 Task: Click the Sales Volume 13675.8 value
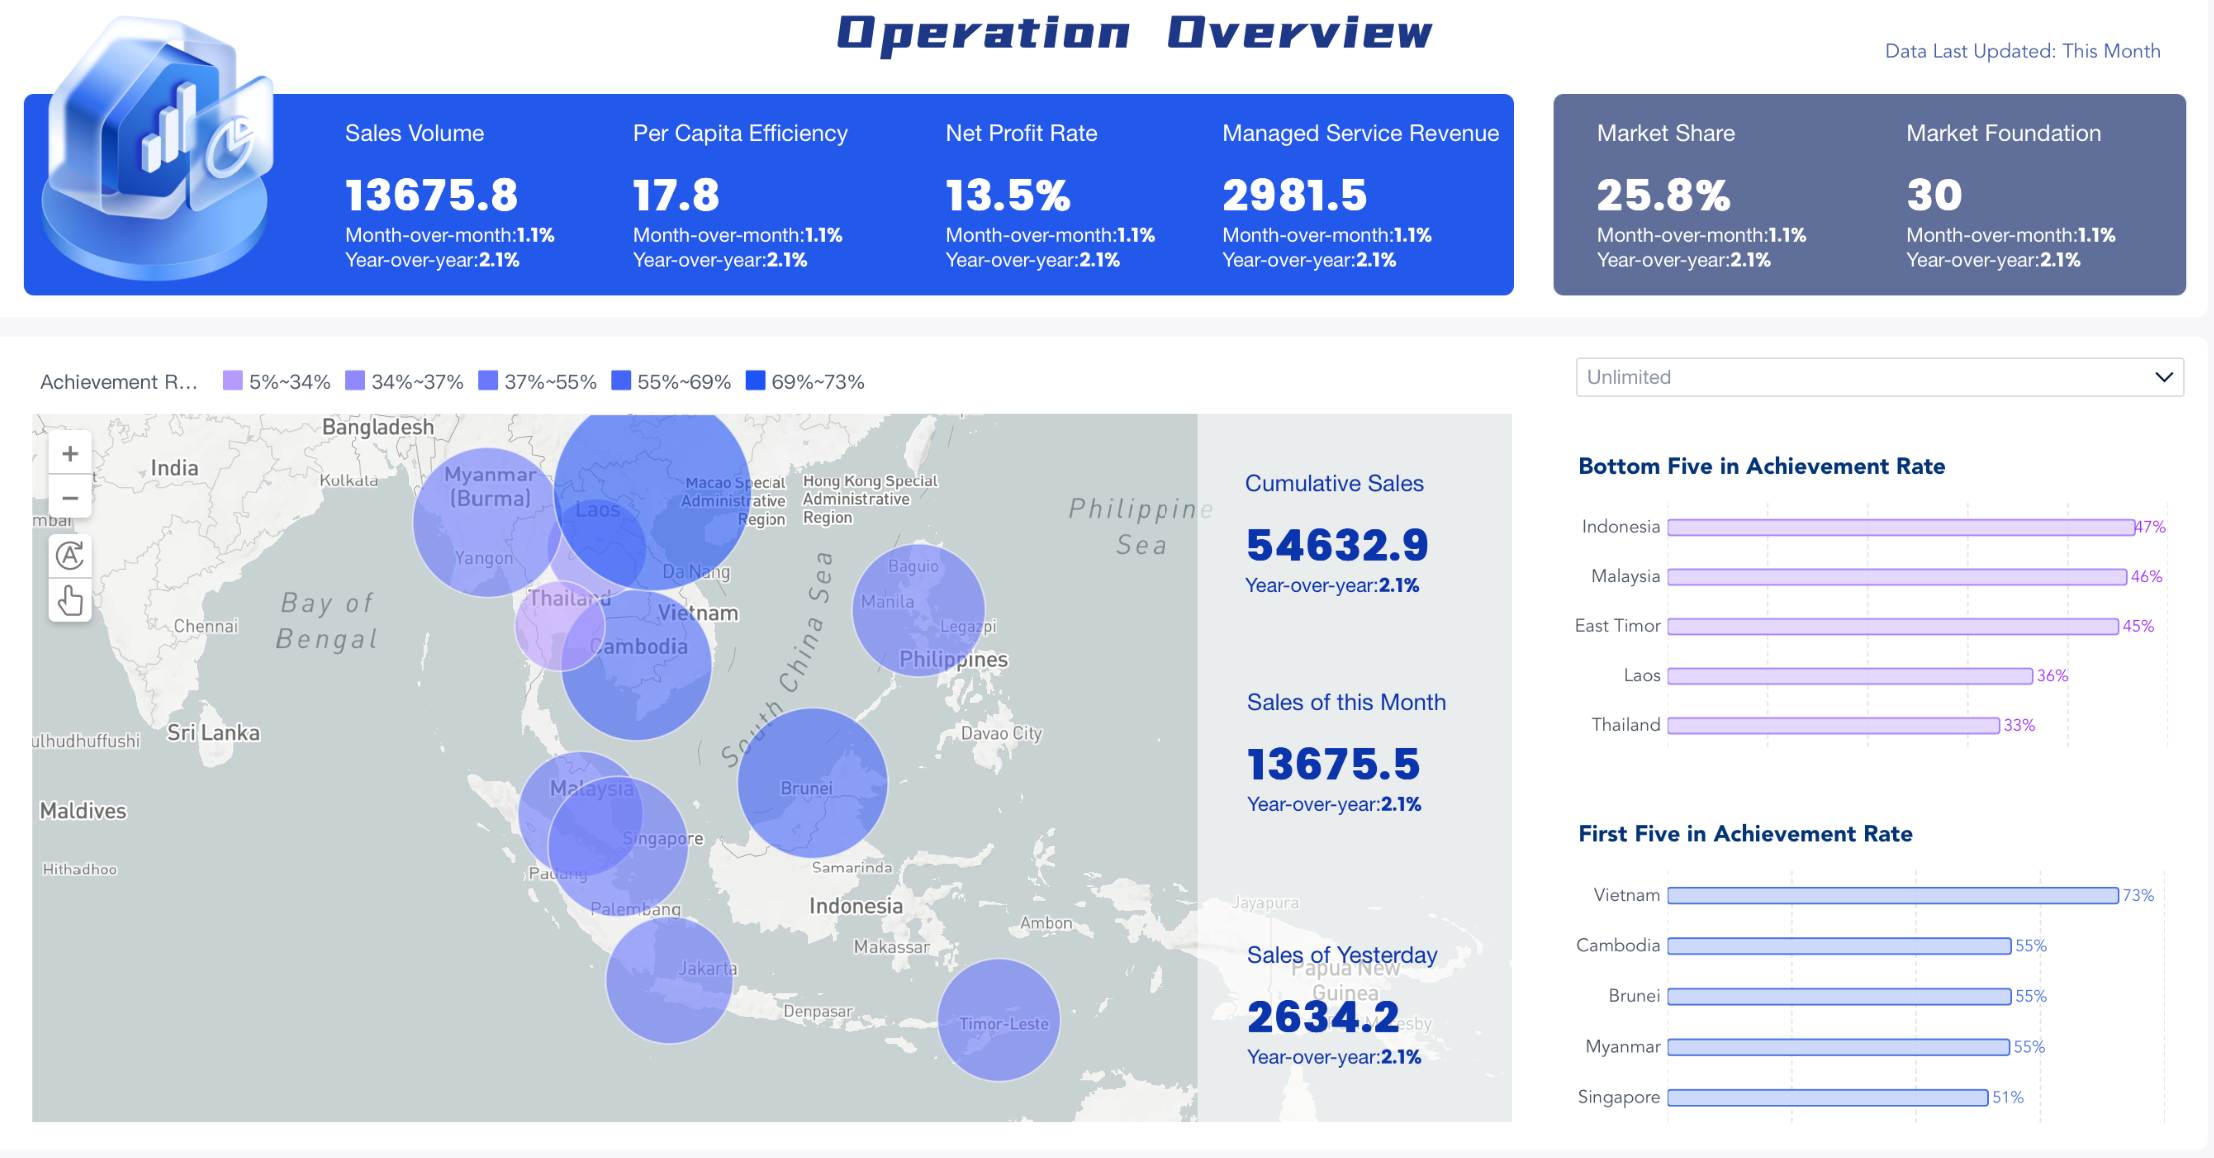[431, 195]
